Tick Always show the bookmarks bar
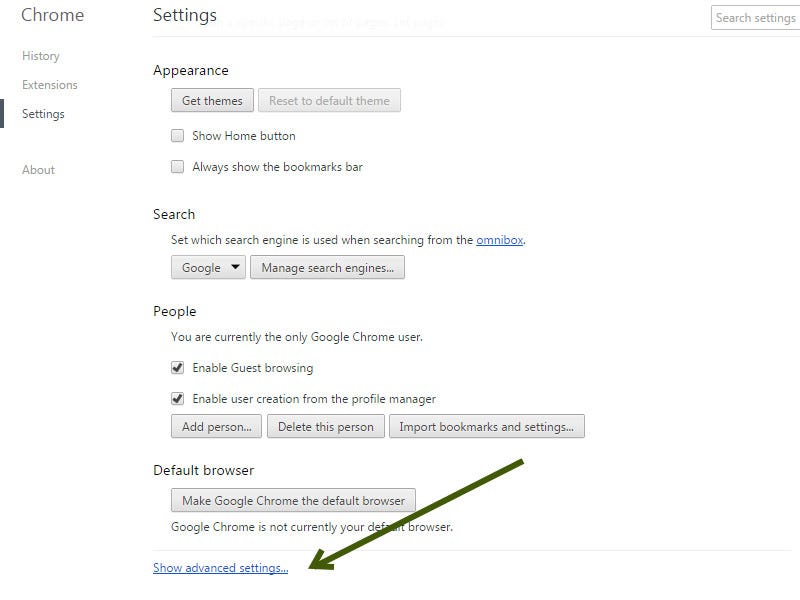Viewport: 800px width, 600px height. [178, 167]
